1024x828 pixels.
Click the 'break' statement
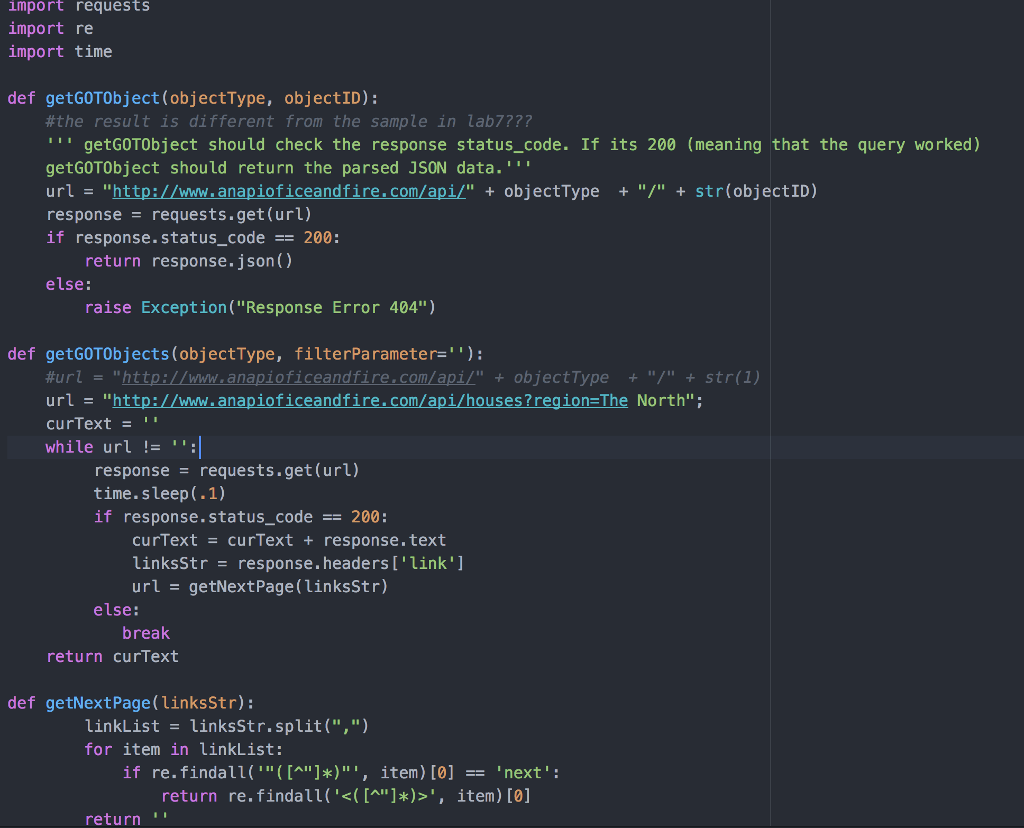[146, 633]
